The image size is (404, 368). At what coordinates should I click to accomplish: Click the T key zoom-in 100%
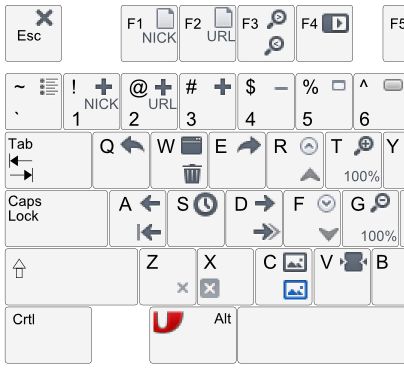[x=354, y=160]
